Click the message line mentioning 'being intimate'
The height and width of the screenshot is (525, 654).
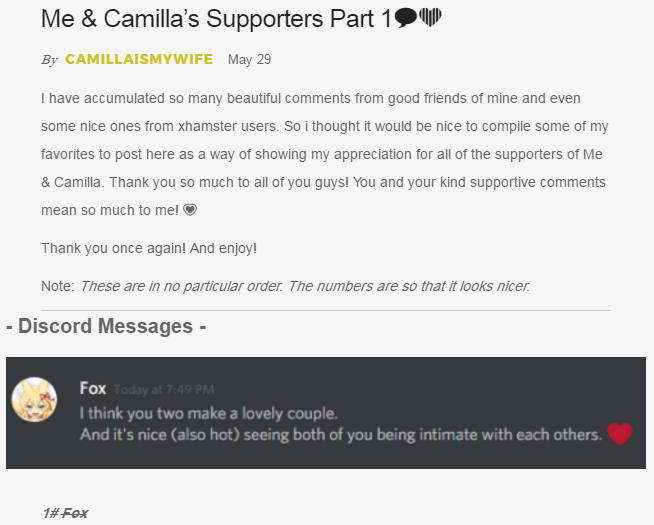point(341,435)
